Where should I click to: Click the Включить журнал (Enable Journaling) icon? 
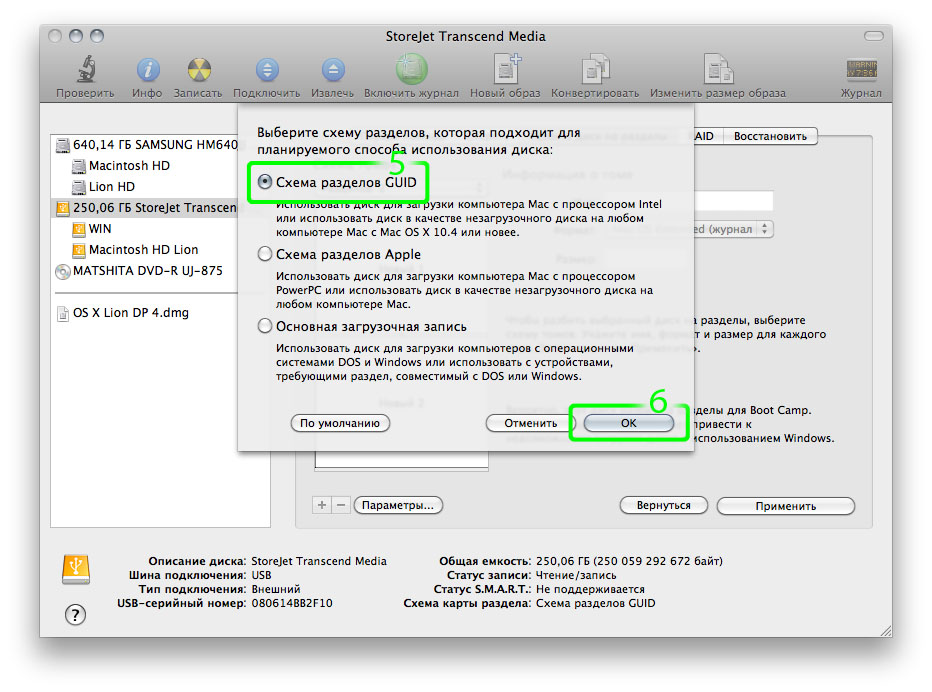(x=410, y=72)
